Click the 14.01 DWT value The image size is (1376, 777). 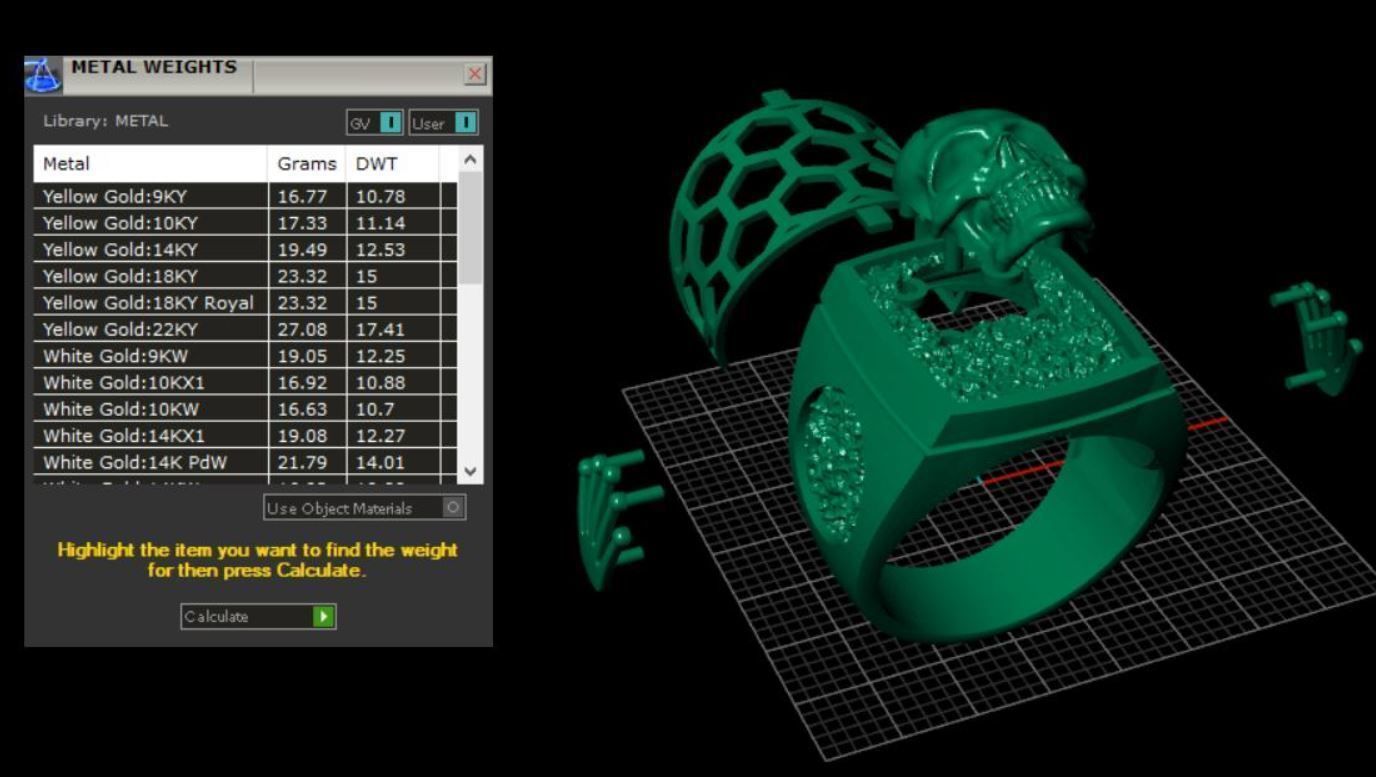click(379, 462)
